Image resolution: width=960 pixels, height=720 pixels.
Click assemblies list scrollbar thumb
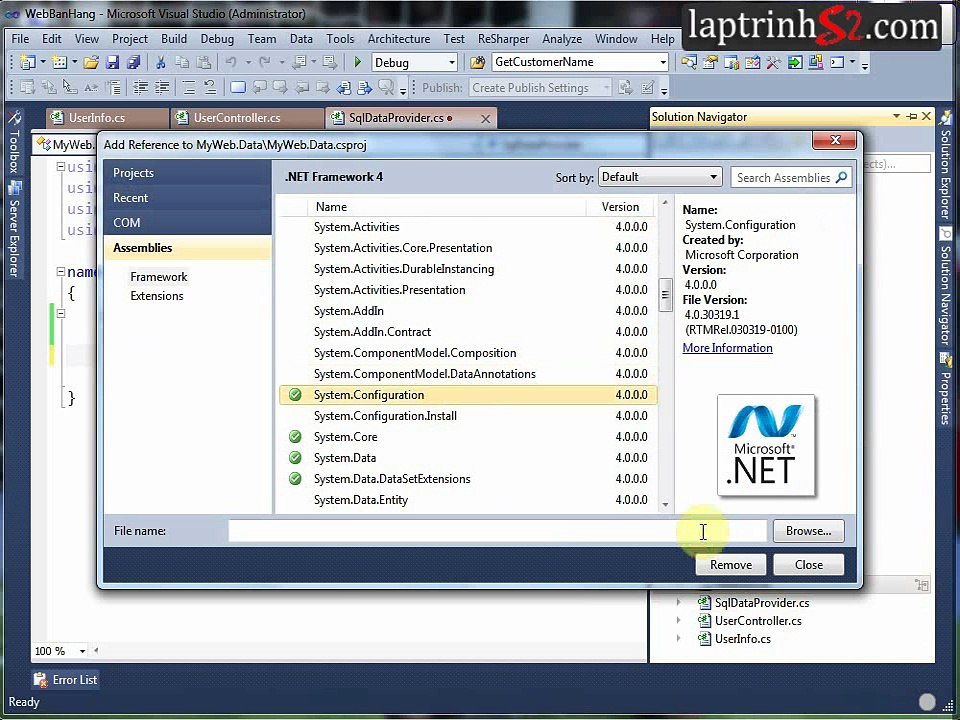pyautogui.click(x=665, y=295)
